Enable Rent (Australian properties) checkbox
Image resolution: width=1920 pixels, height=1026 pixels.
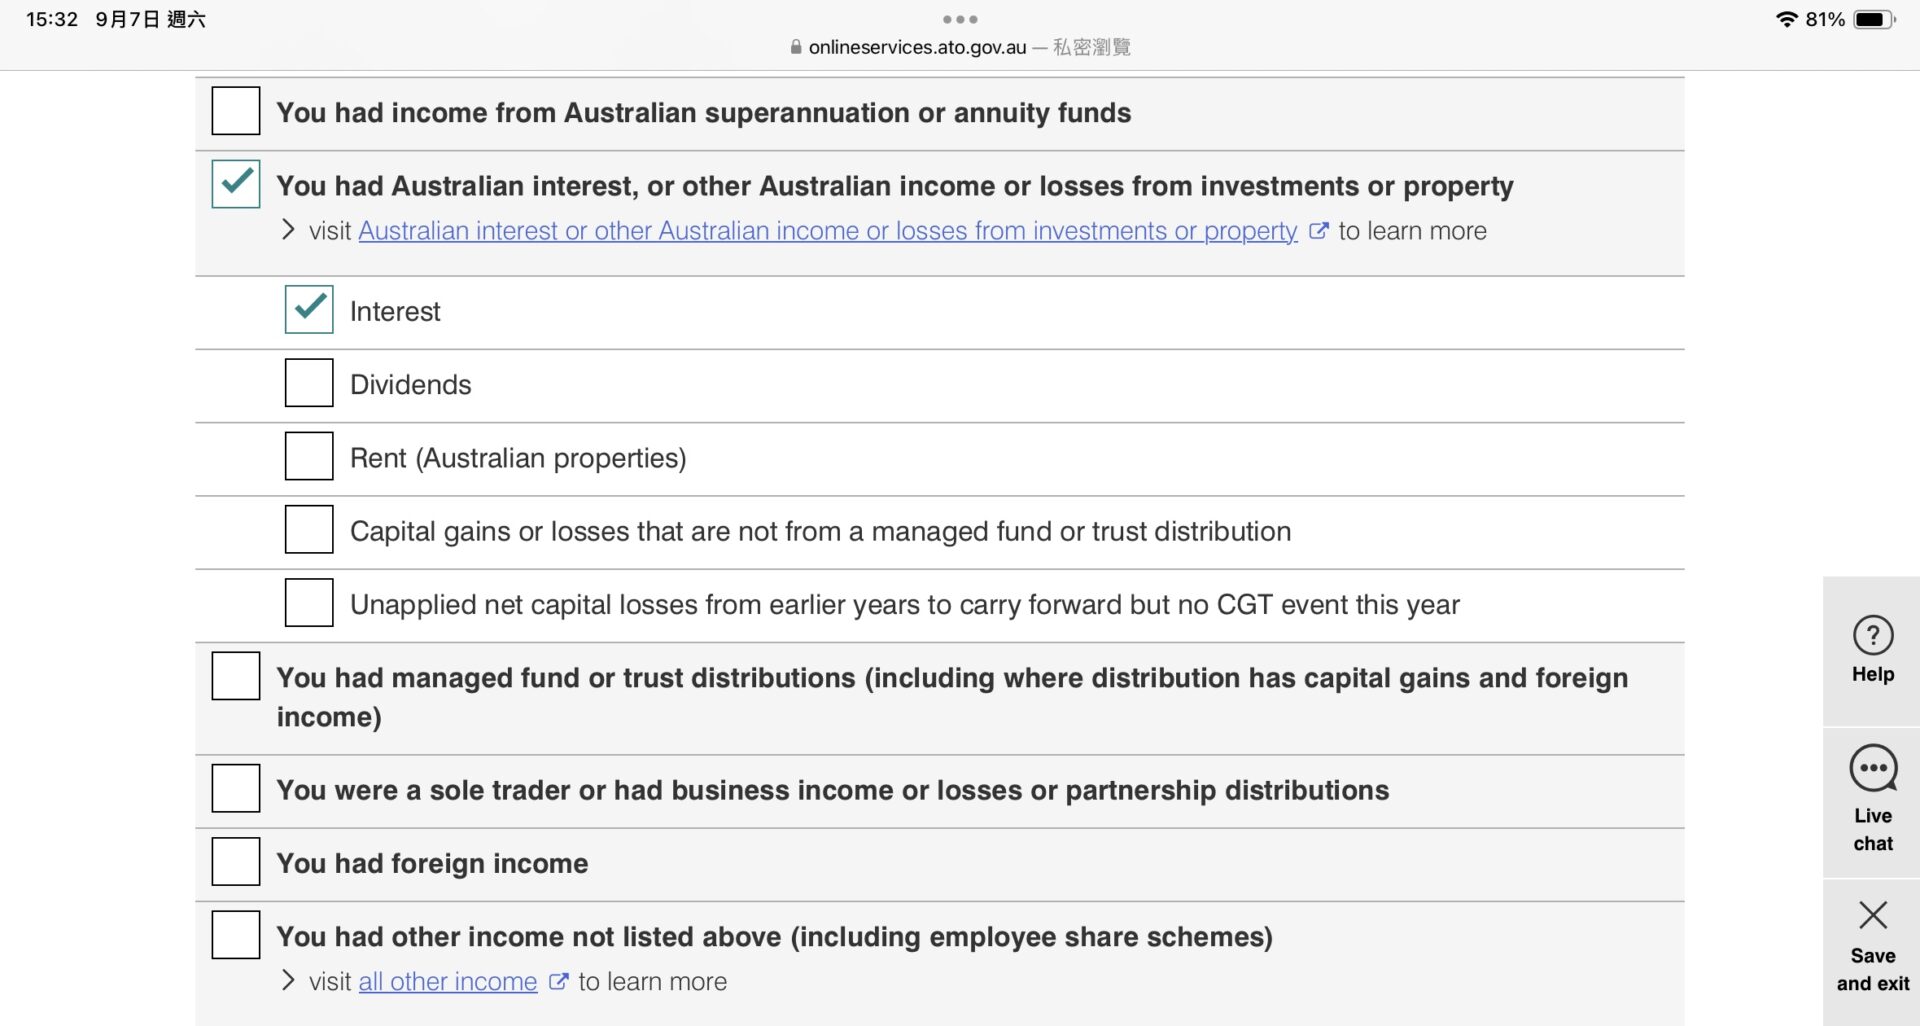click(x=309, y=457)
